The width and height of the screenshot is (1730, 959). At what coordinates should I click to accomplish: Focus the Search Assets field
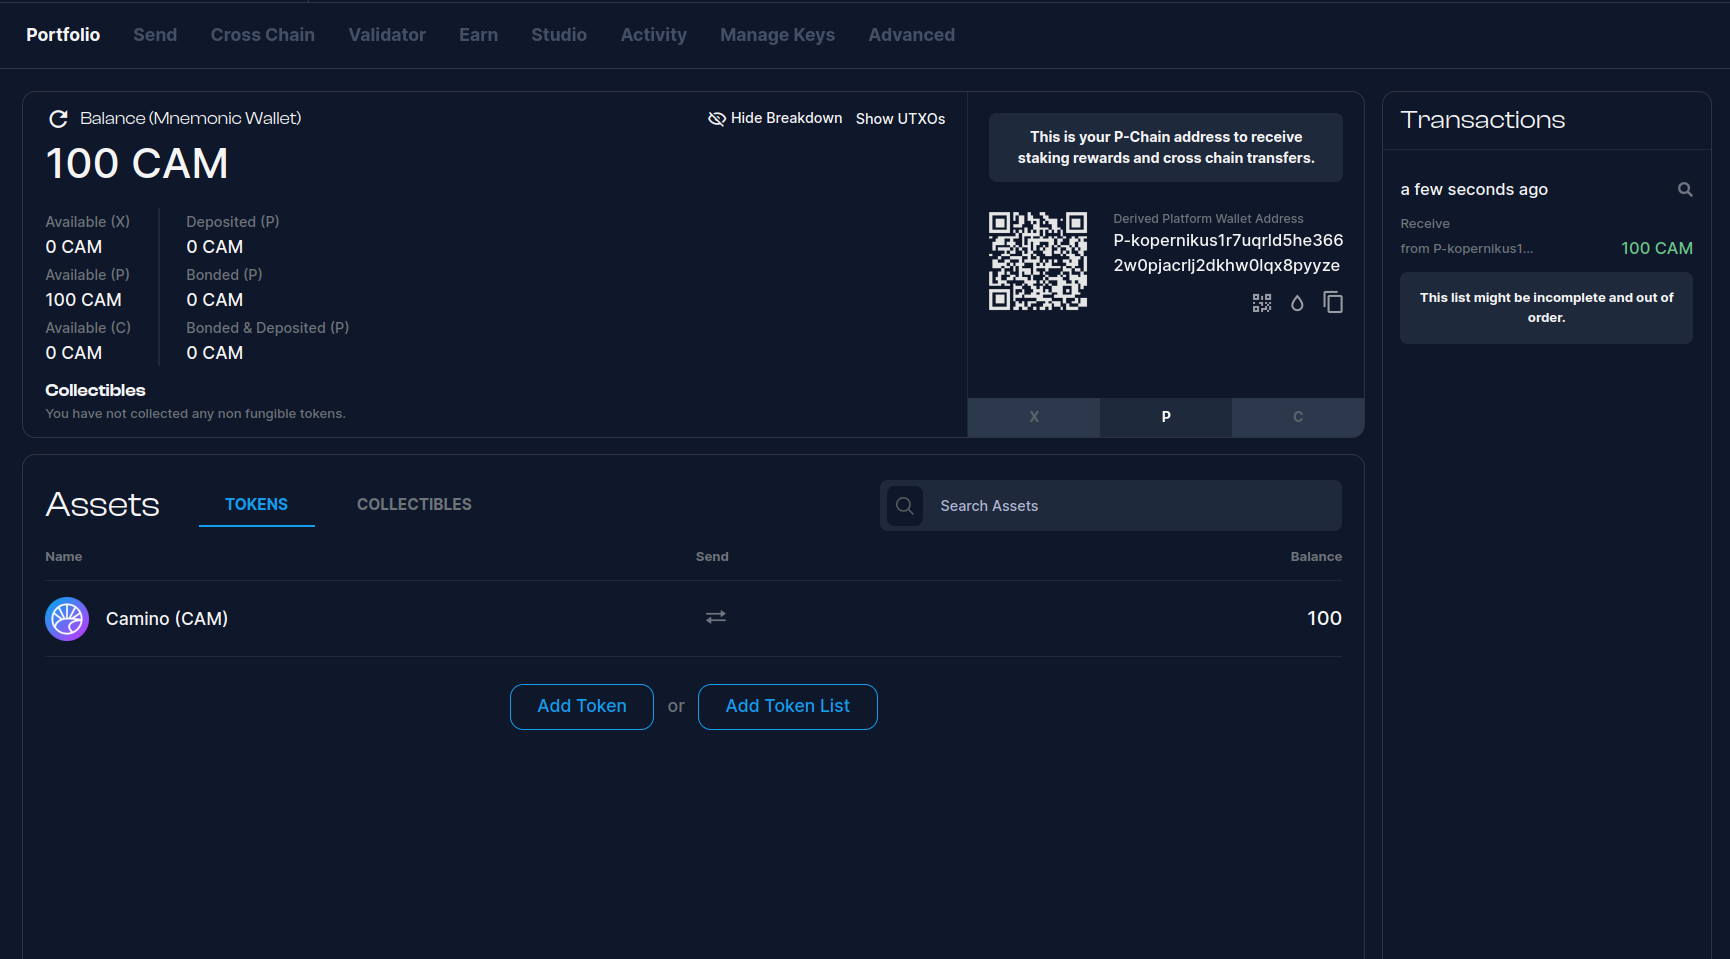coord(1130,506)
